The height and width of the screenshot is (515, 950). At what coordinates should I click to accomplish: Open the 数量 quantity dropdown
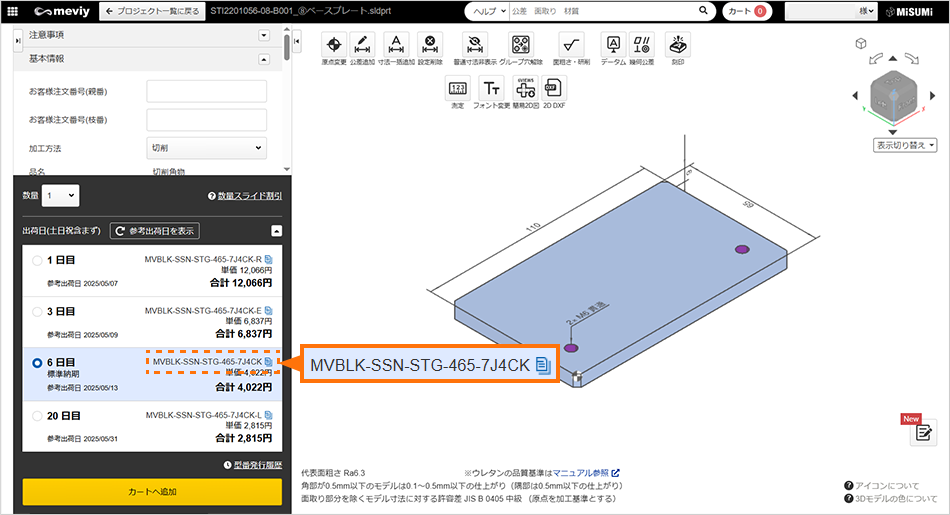[60, 196]
